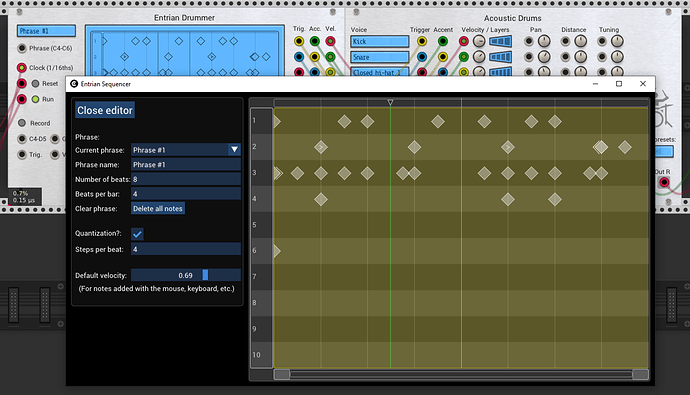The height and width of the screenshot is (395, 690).
Task: Click the Steps per beat field
Action: tap(186, 249)
